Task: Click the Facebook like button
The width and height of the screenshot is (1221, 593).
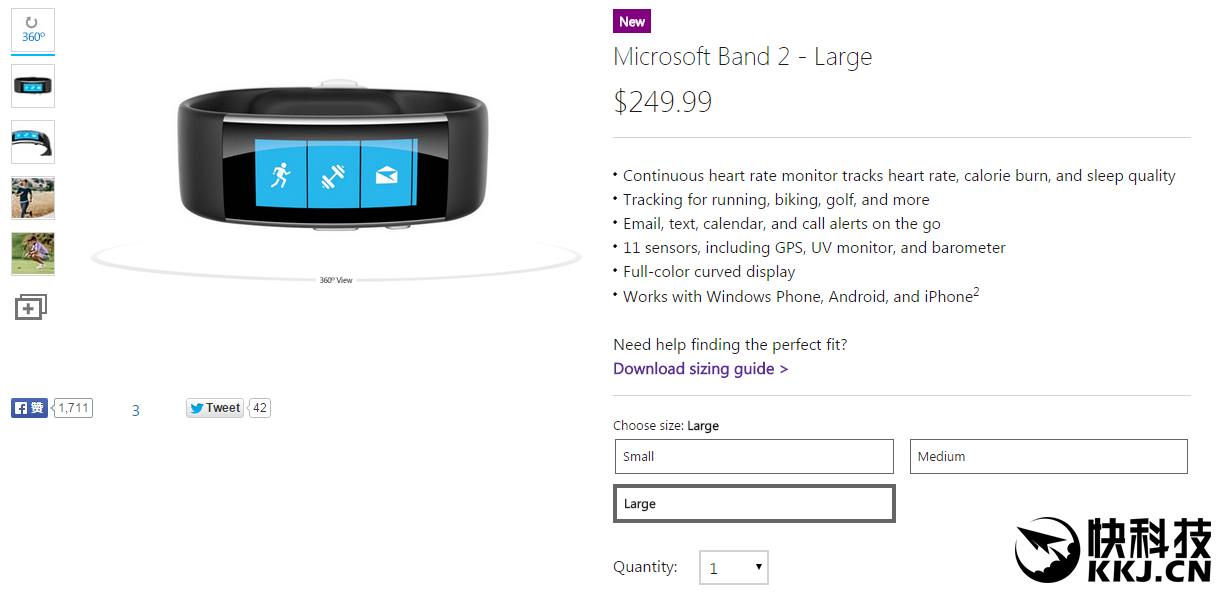Action: 29,408
